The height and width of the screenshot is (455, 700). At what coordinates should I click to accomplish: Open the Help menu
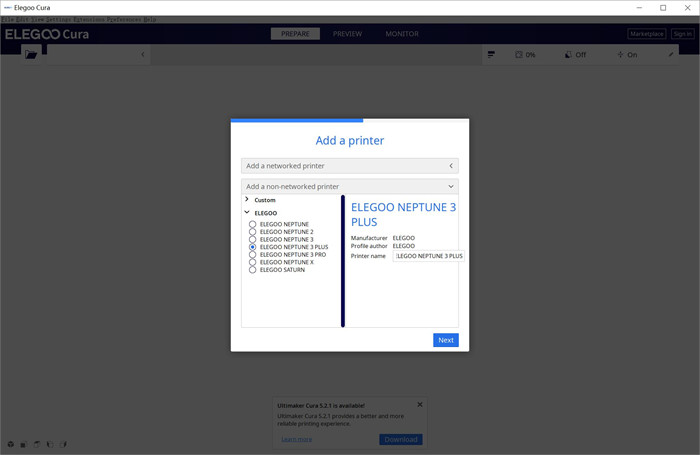[150, 20]
